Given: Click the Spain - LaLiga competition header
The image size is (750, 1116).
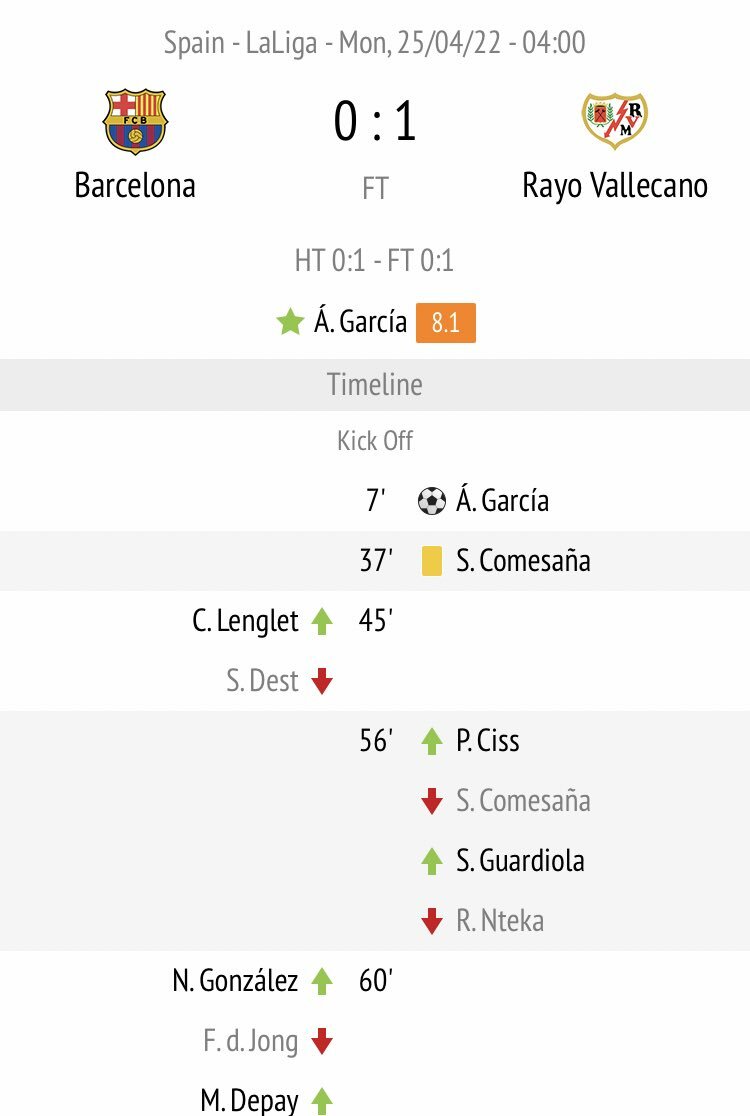Looking at the screenshot, I should (x=375, y=43).
